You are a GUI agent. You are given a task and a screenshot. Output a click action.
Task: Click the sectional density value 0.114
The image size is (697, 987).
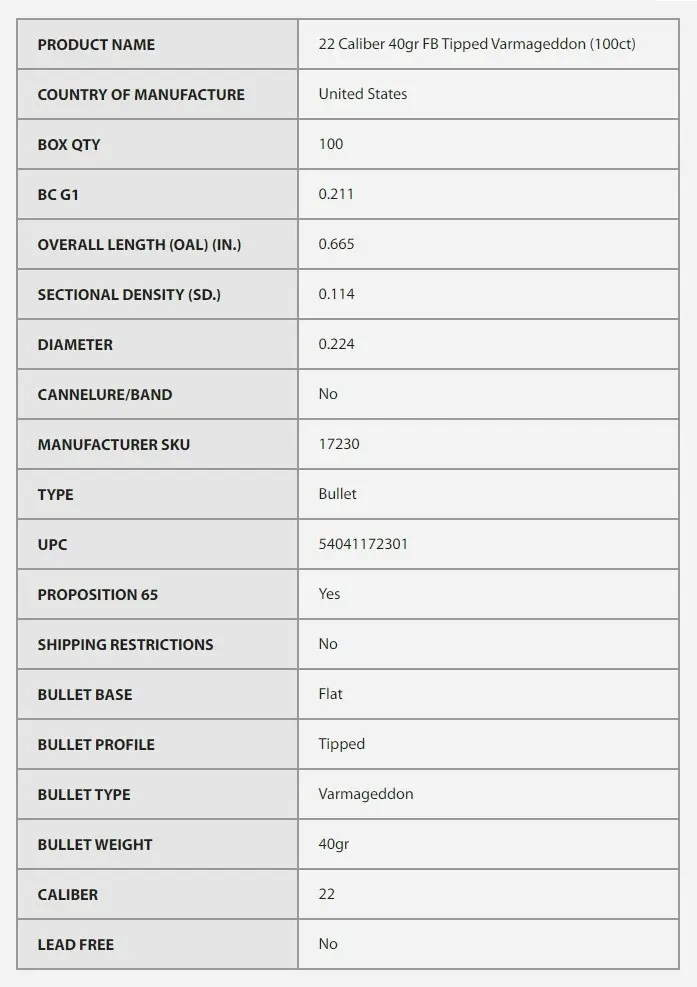click(336, 294)
